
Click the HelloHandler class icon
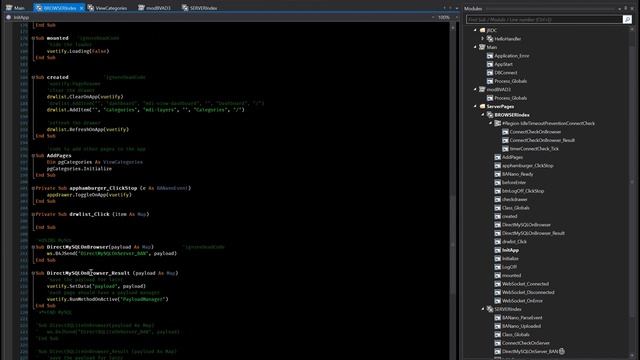(x=490, y=39)
